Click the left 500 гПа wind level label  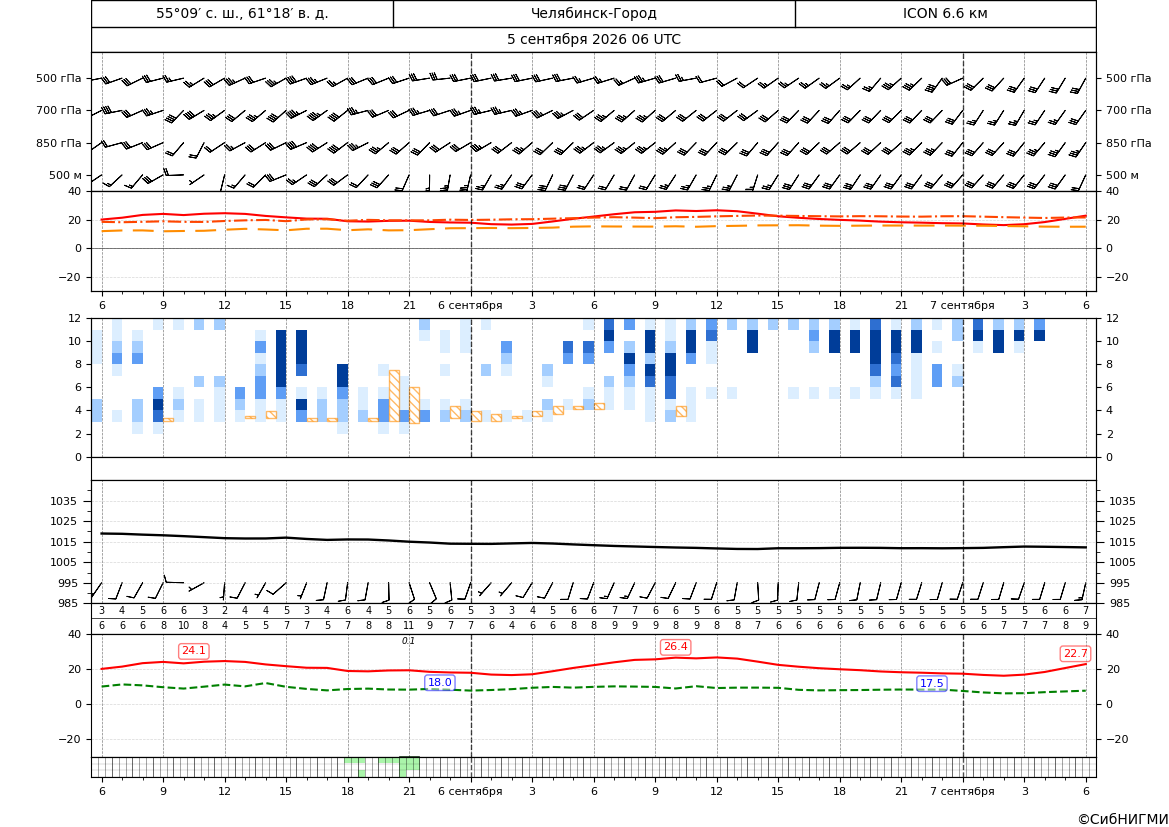(59, 78)
